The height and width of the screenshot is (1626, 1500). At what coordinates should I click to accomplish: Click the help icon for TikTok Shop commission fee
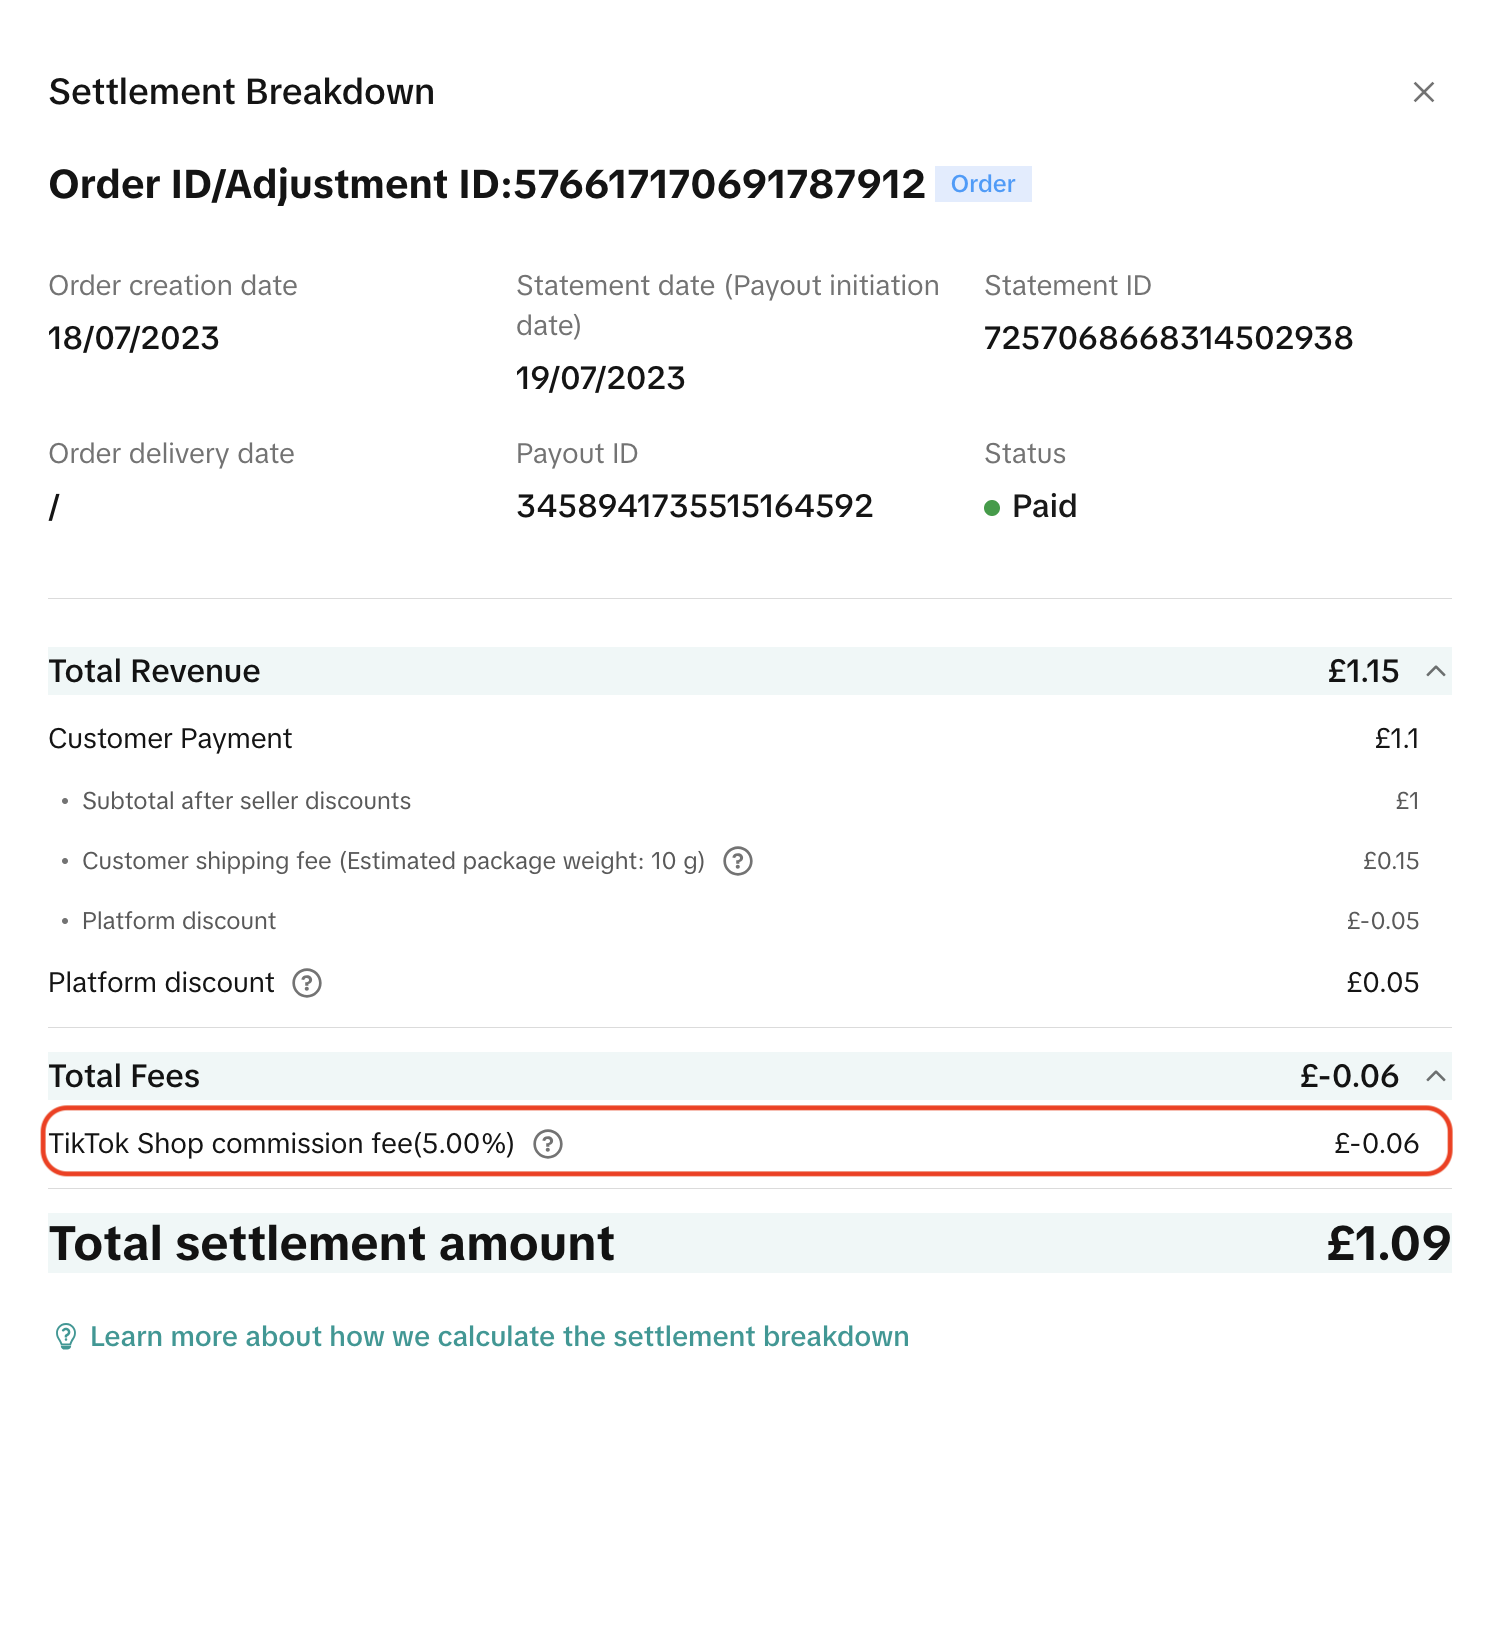point(548,1144)
